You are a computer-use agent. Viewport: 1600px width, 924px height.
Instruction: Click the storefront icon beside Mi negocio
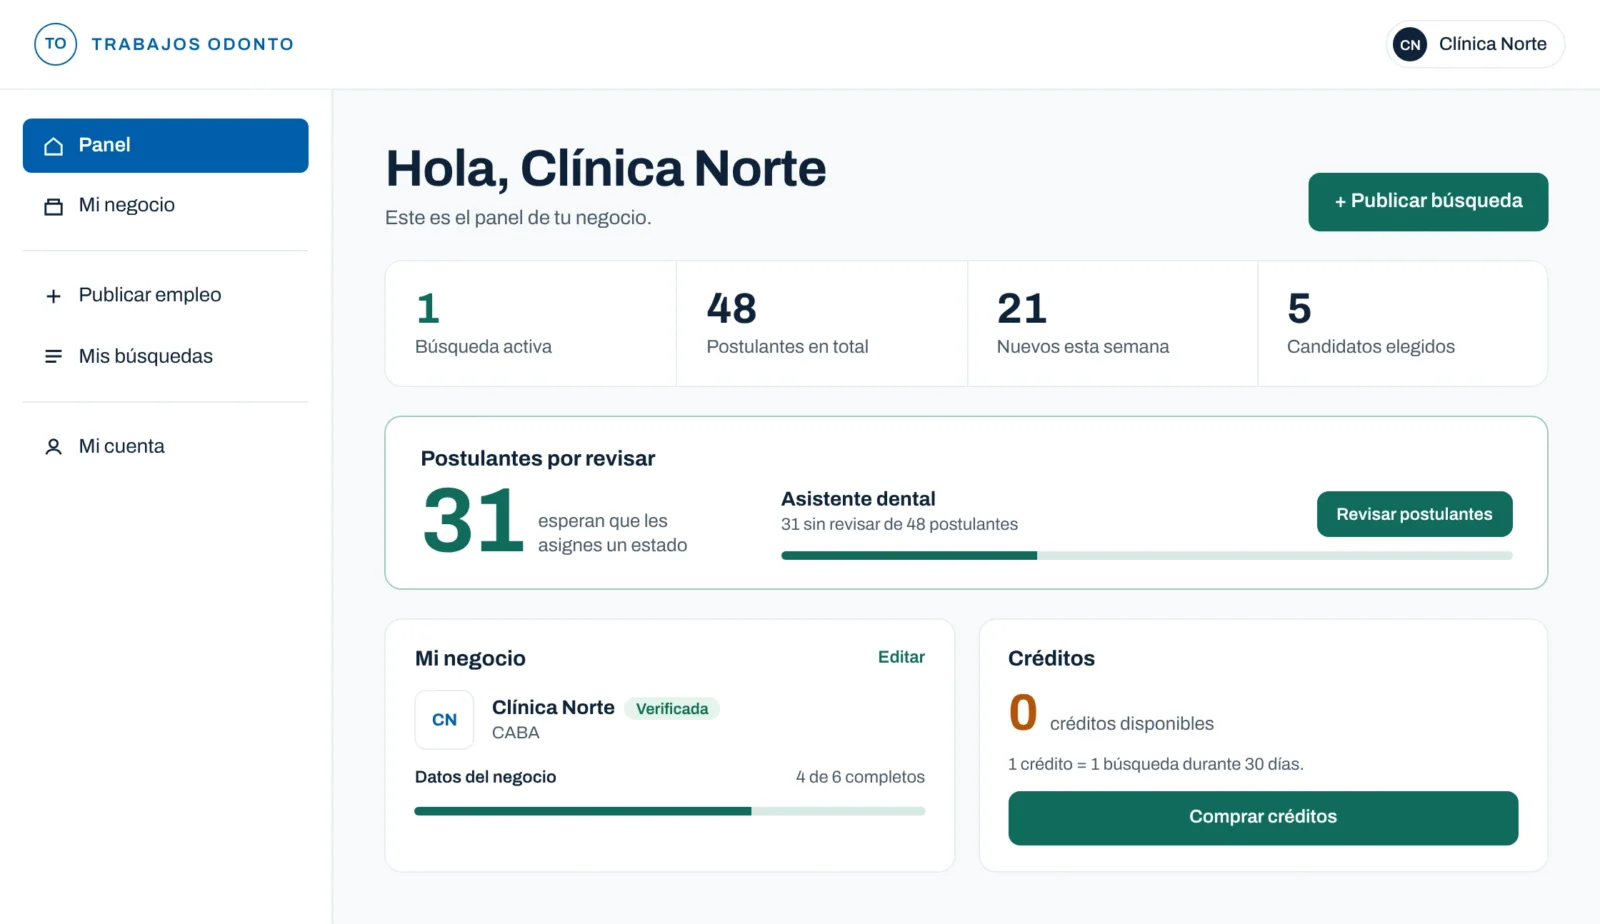tap(54, 206)
